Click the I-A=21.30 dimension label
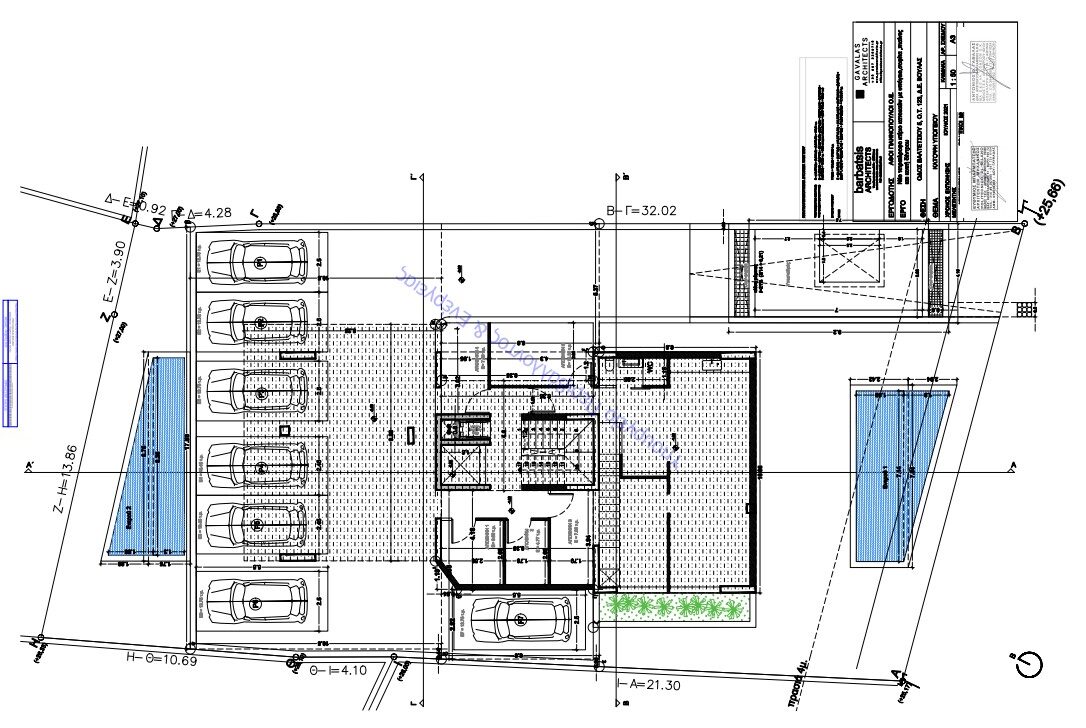This screenshot has height=728, width=1086. 648,686
